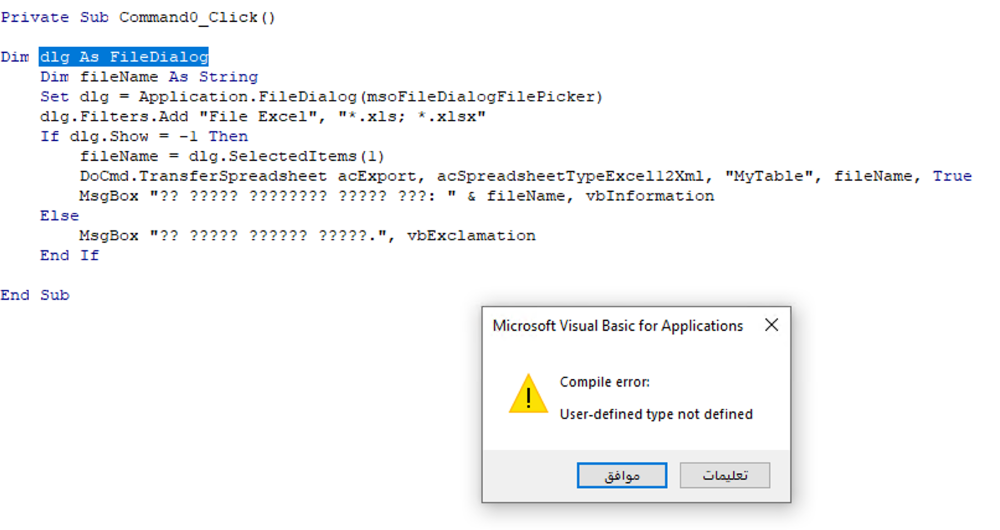Click 'acSpreadsheetTypeExcel12Xml' argument
Viewport: 1000px width, 530px height.
pyautogui.click(x=570, y=176)
